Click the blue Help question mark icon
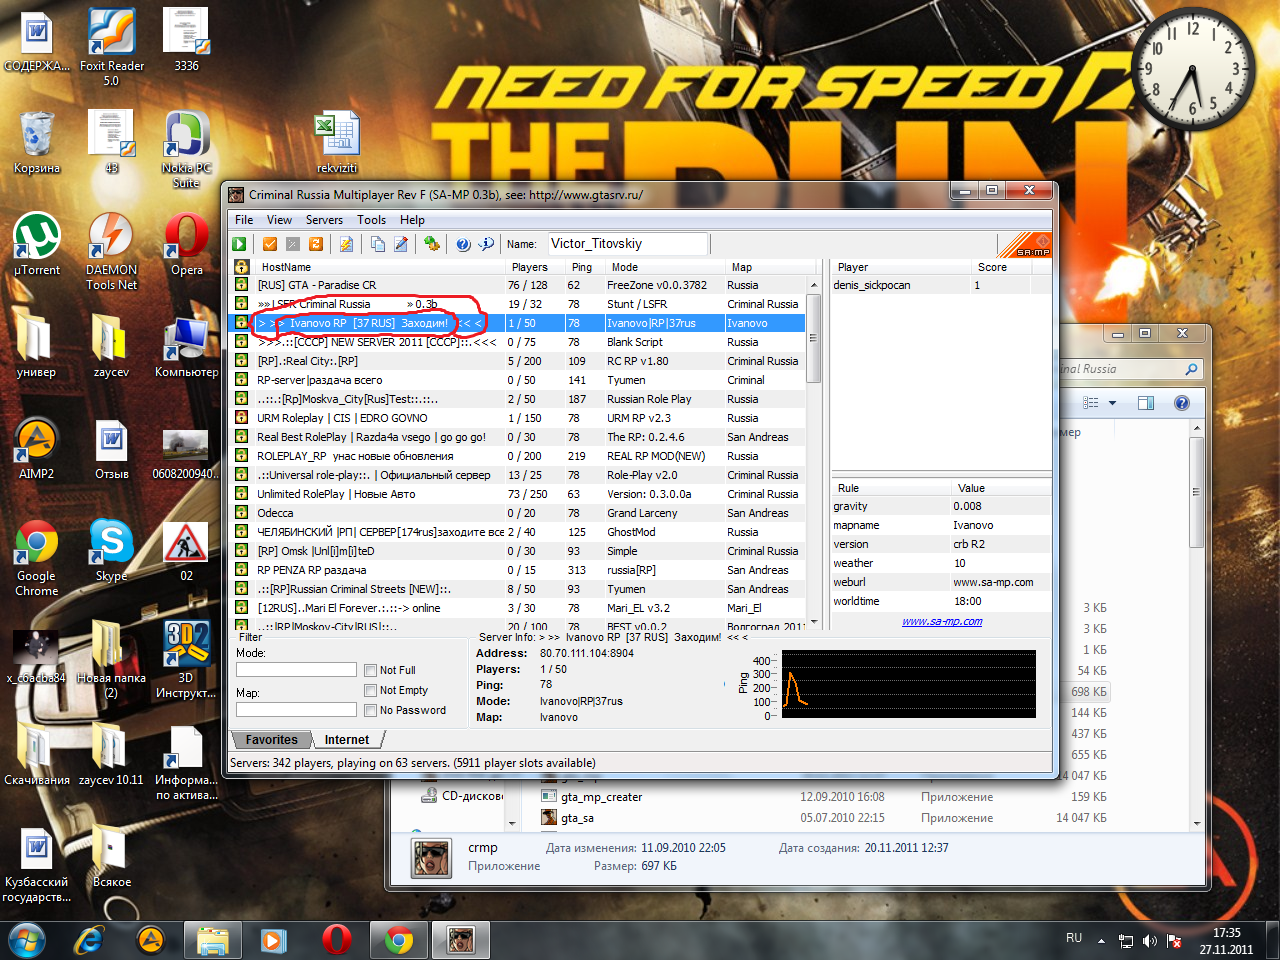 click(463, 244)
